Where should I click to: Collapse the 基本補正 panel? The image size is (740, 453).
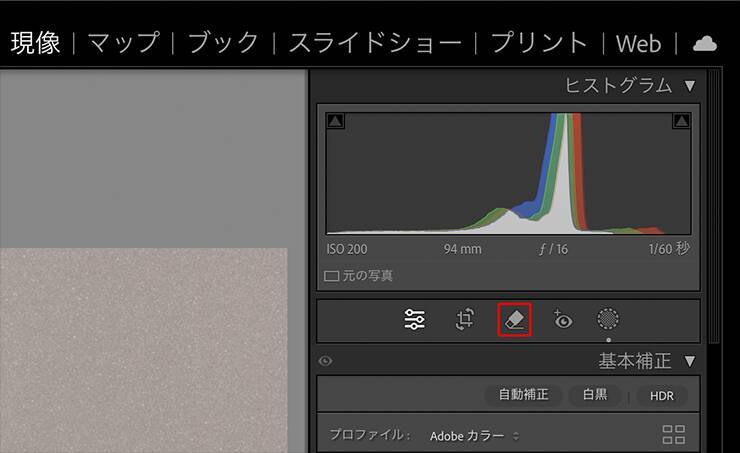[x=689, y=361]
